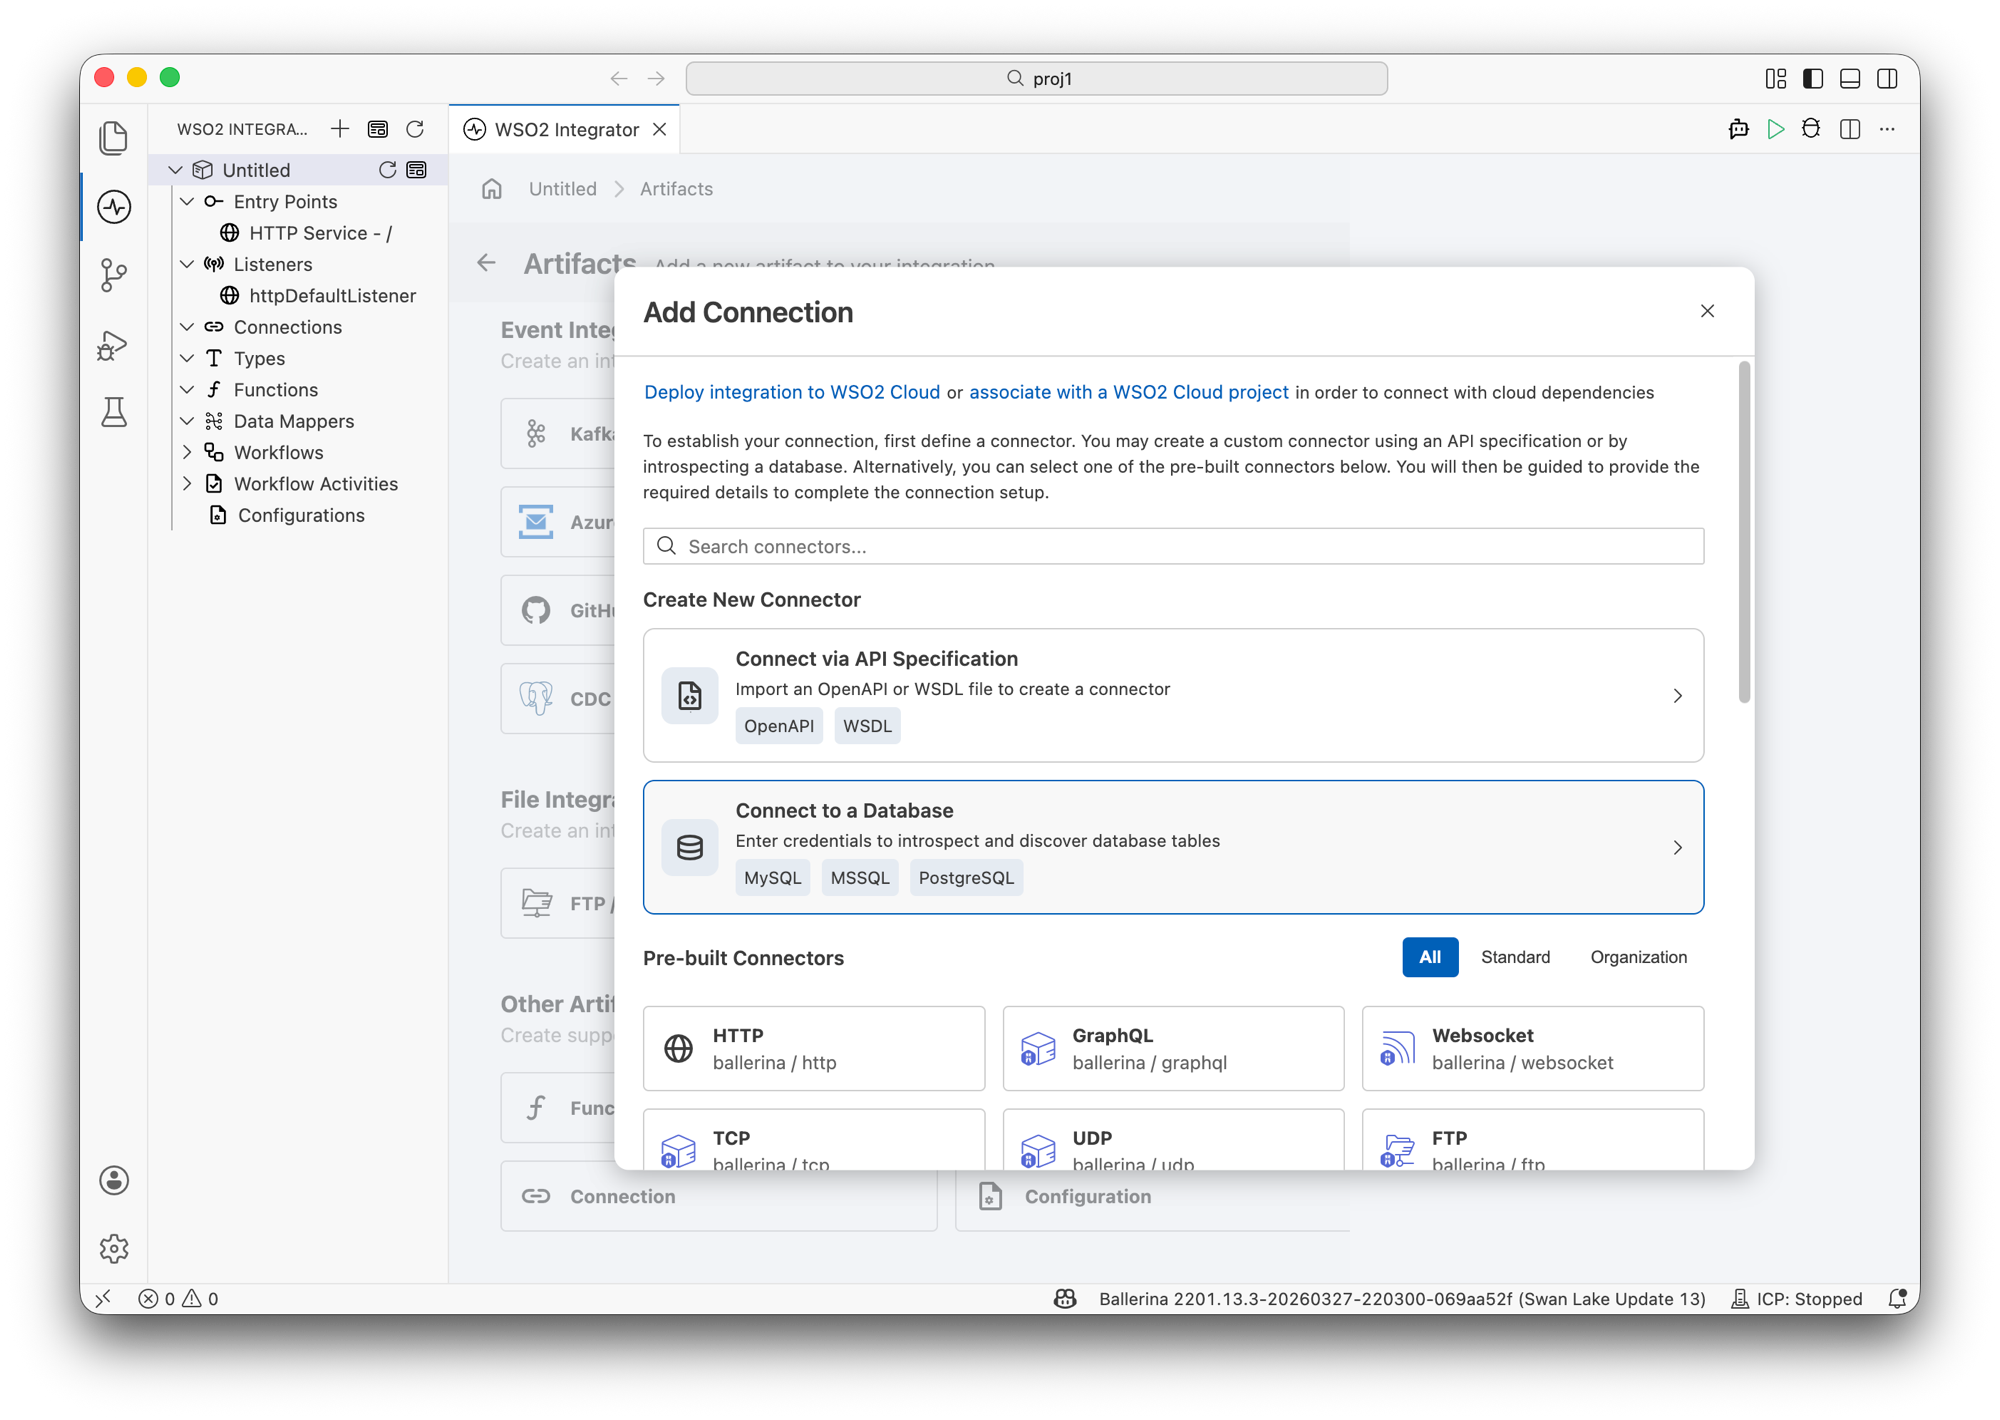Open Connect to a Database option
Image resolution: width=2000 pixels, height=1420 pixels.
pos(1173,847)
